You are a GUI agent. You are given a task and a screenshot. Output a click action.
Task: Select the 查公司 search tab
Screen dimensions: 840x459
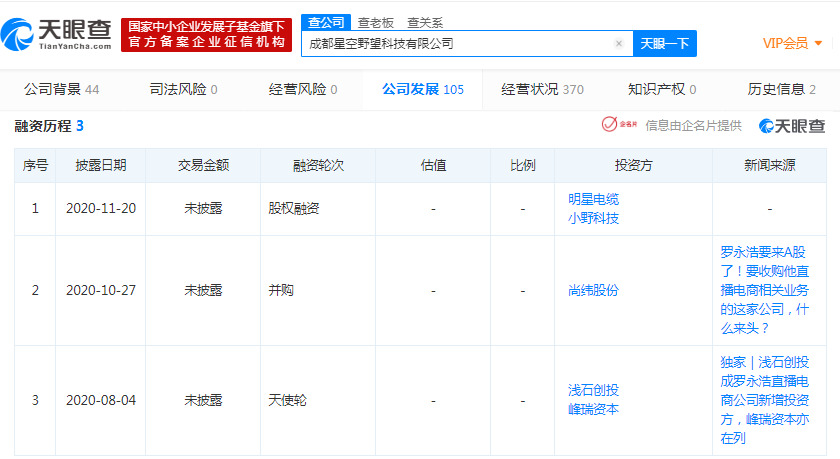pyautogui.click(x=326, y=22)
